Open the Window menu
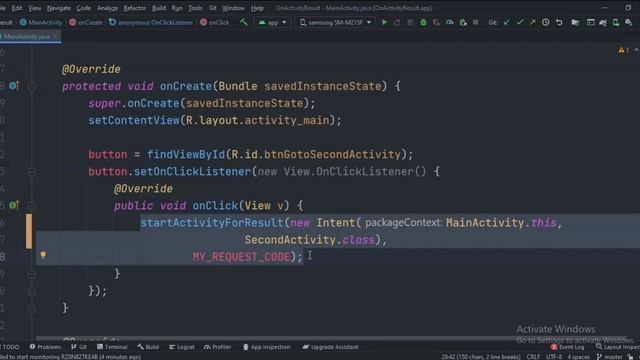This screenshot has height=360, width=640. coord(233,8)
